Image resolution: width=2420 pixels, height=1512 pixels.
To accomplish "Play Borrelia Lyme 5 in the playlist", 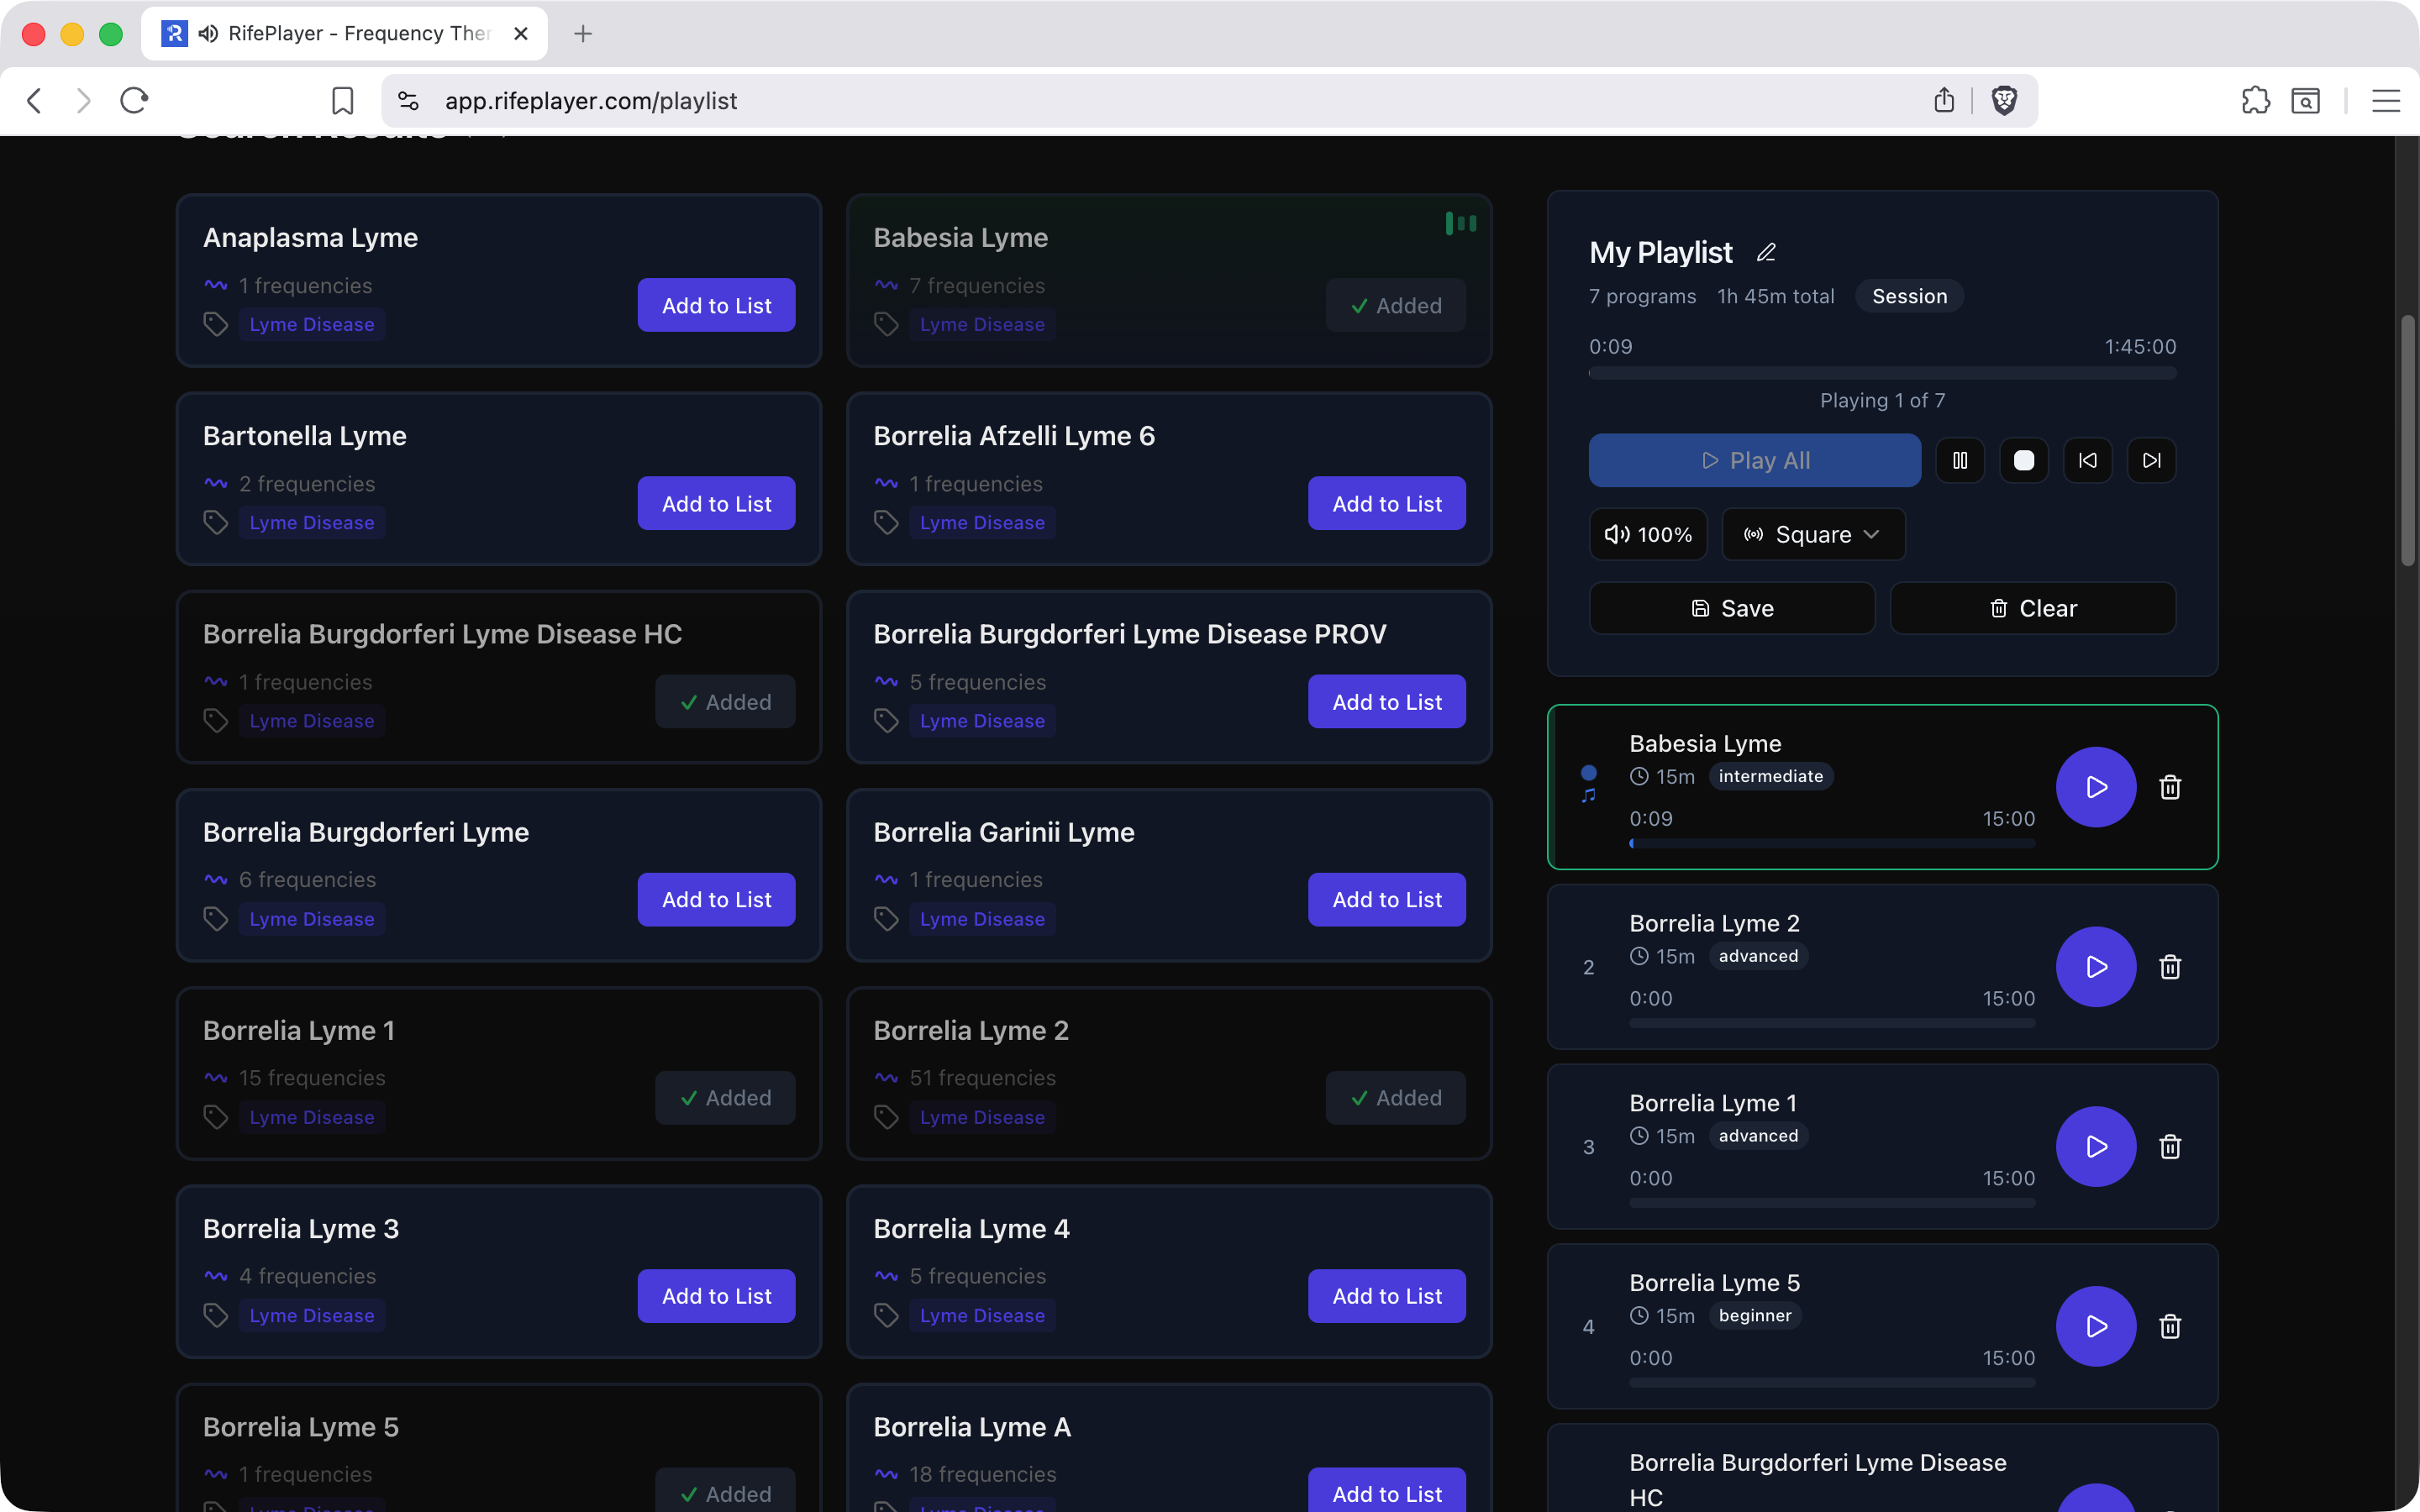I will point(2096,1326).
